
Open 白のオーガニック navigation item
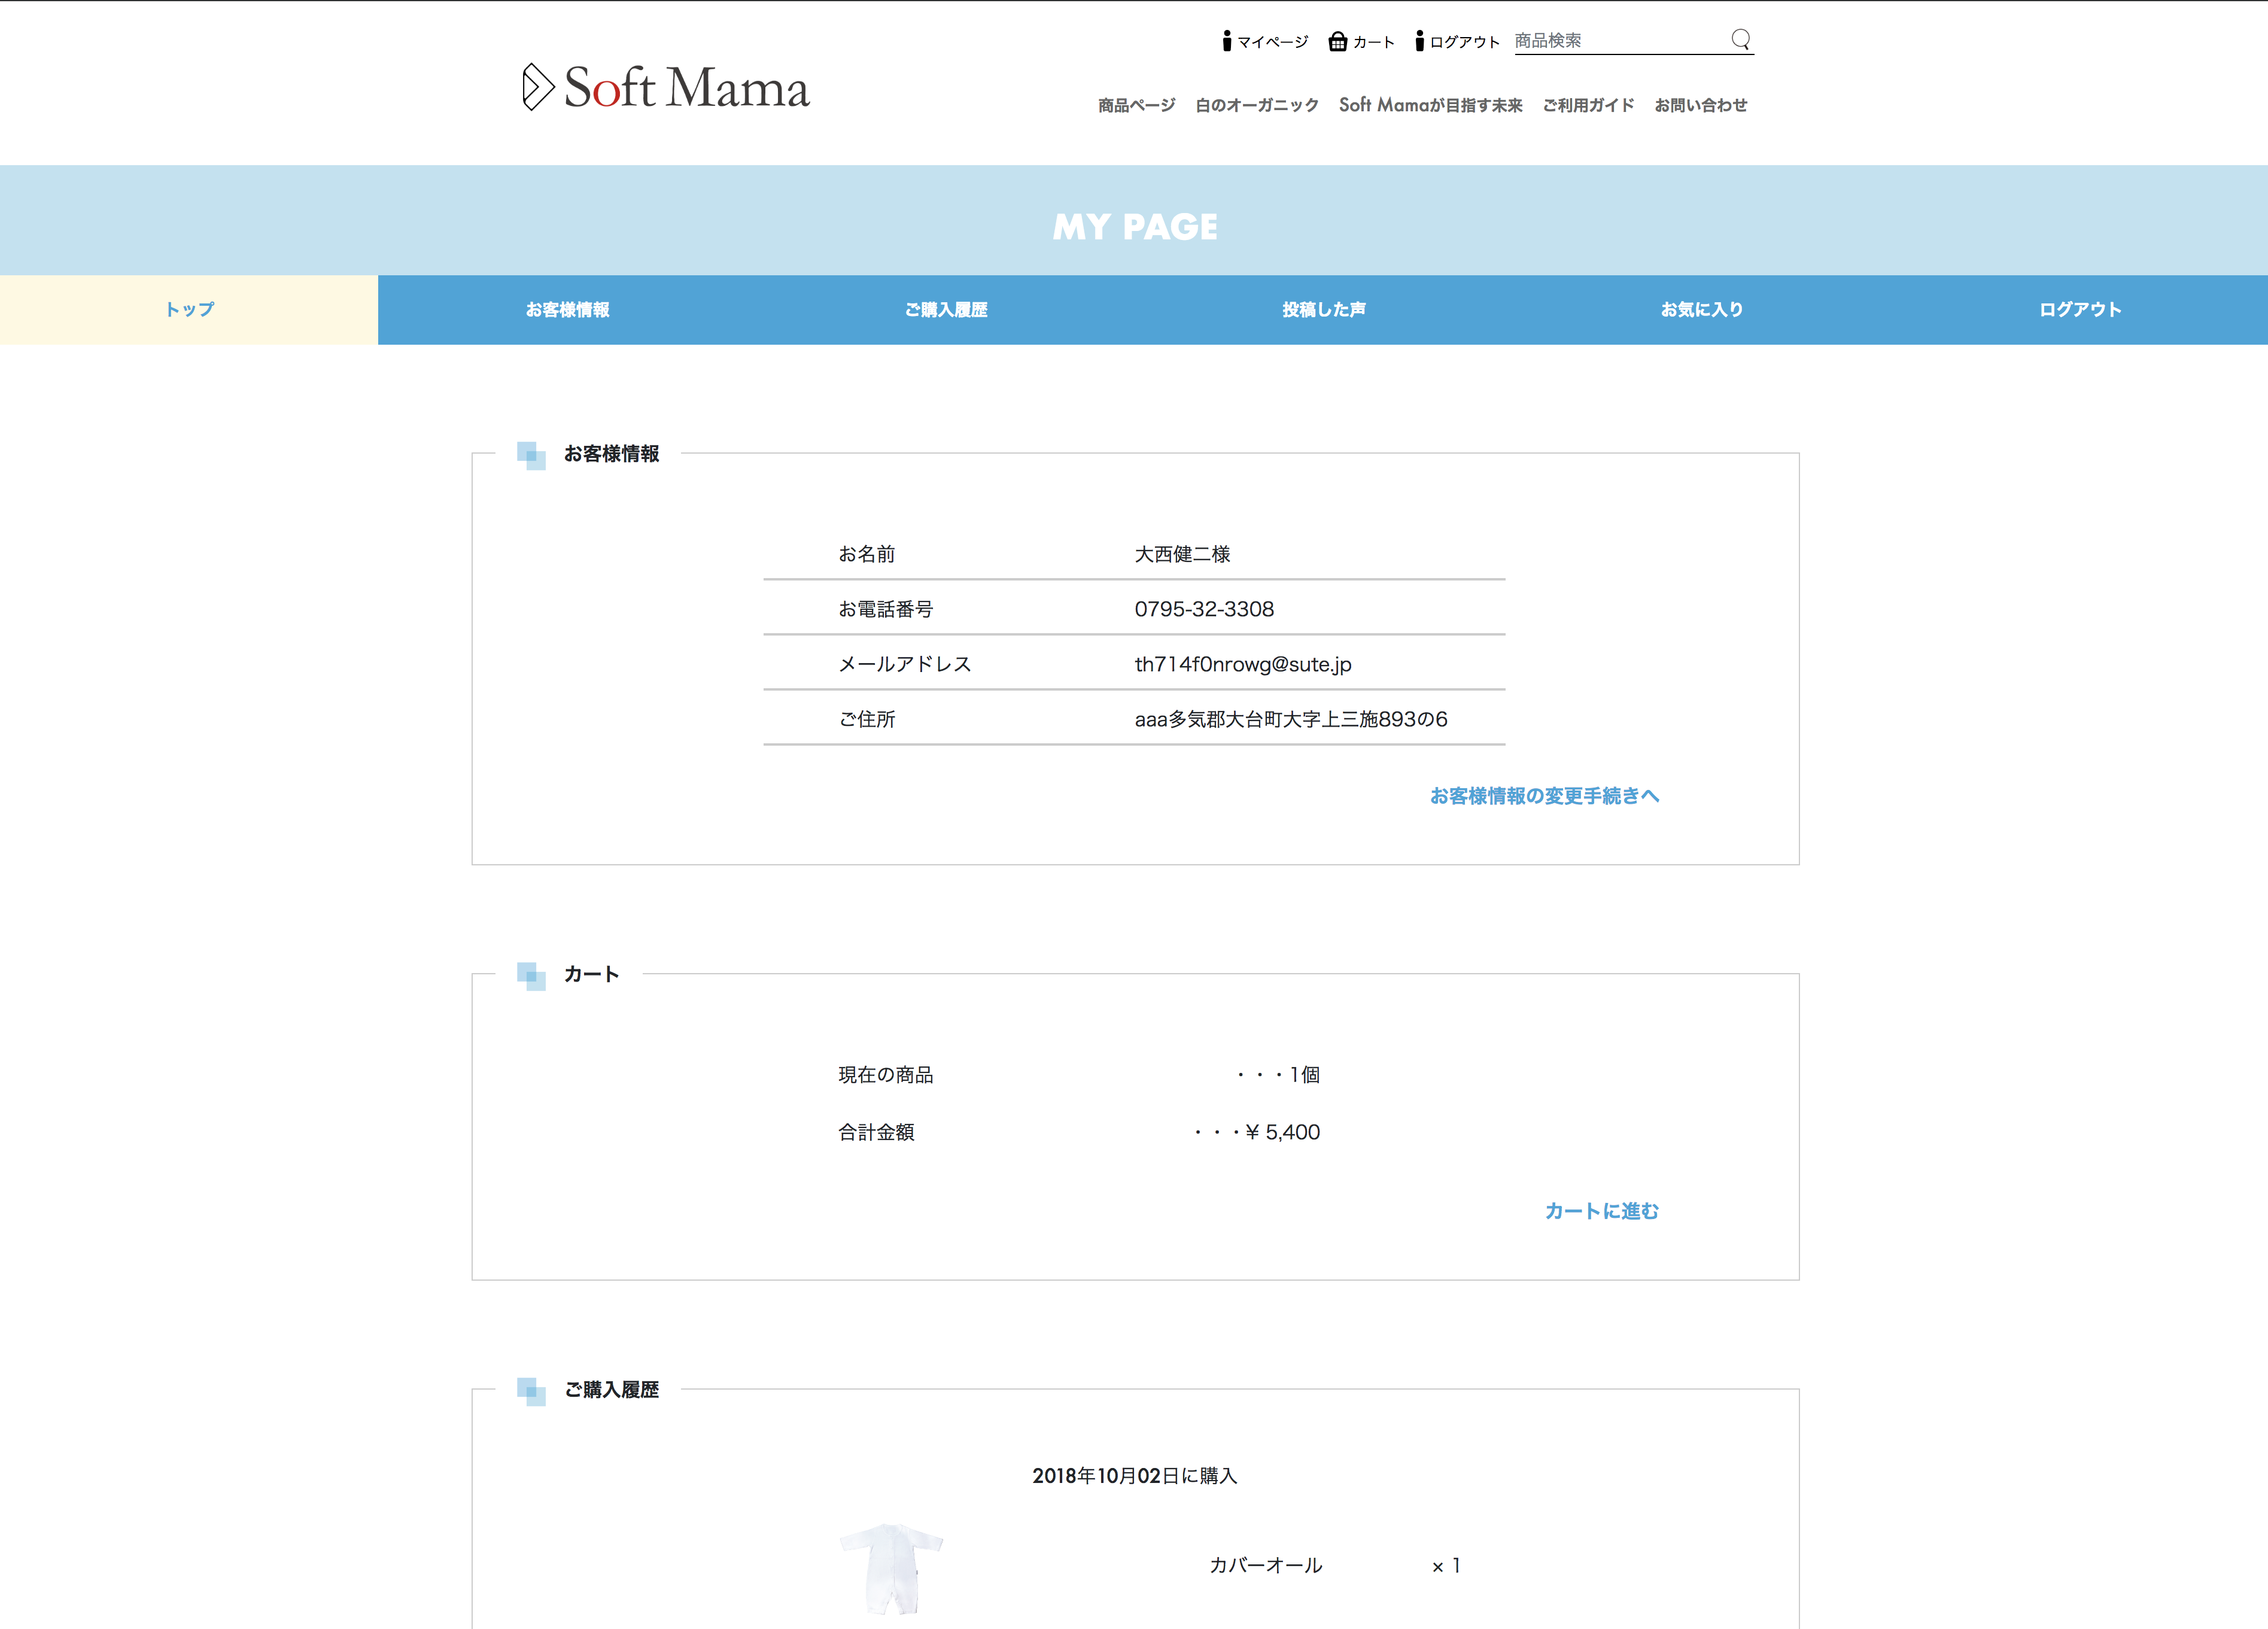click(1257, 105)
